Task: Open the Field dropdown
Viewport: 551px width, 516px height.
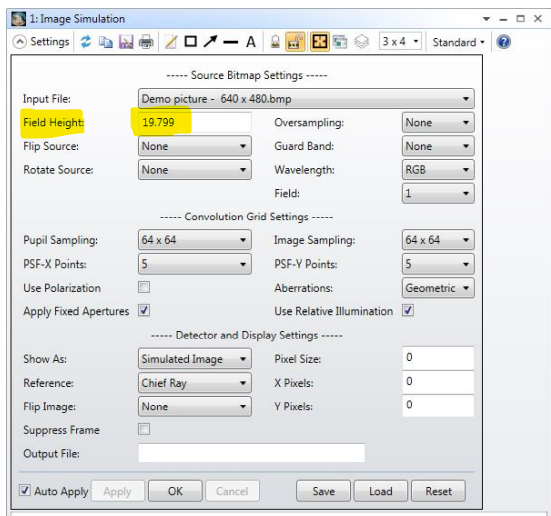Action: (x=438, y=193)
